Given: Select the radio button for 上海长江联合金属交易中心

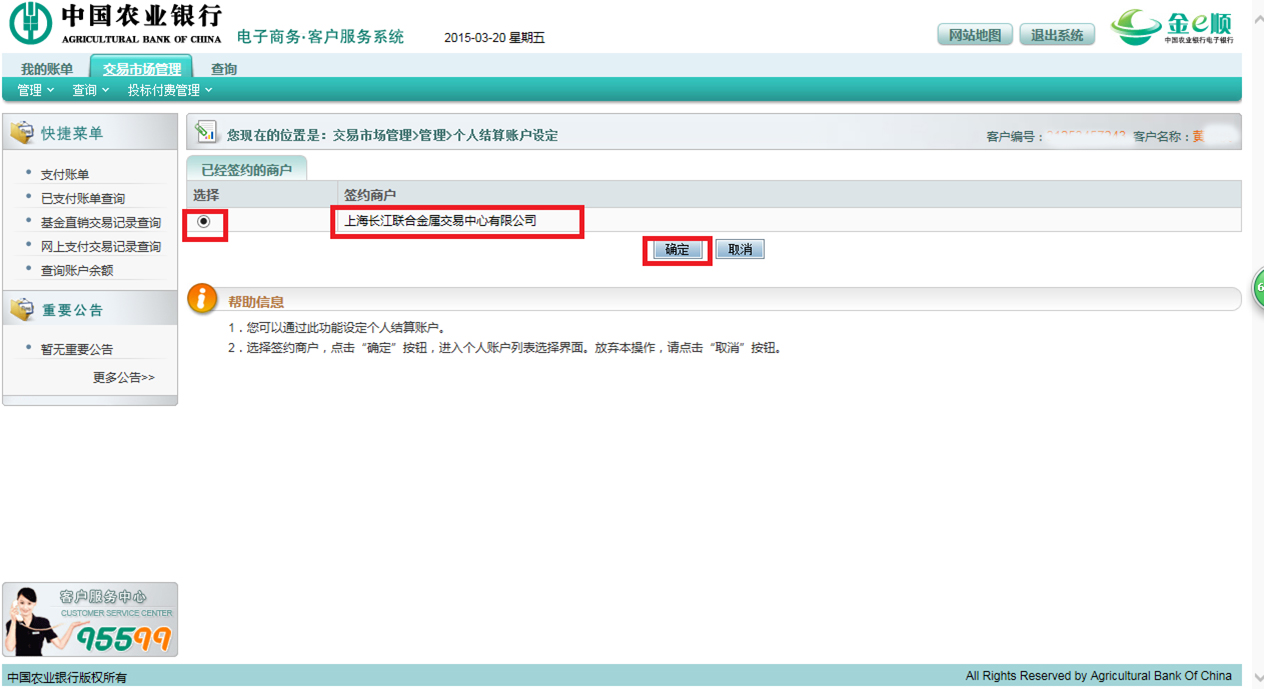Looking at the screenshot, I should click(204, 221).
